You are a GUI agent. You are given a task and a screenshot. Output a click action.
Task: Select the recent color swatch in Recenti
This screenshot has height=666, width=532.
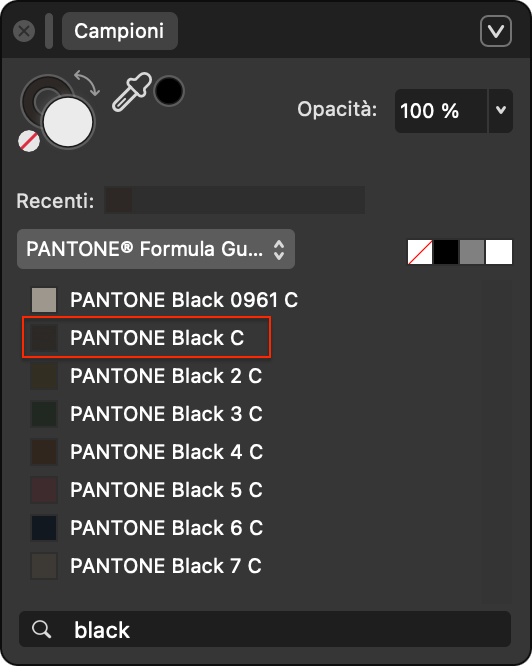click(x=118, y=200)
